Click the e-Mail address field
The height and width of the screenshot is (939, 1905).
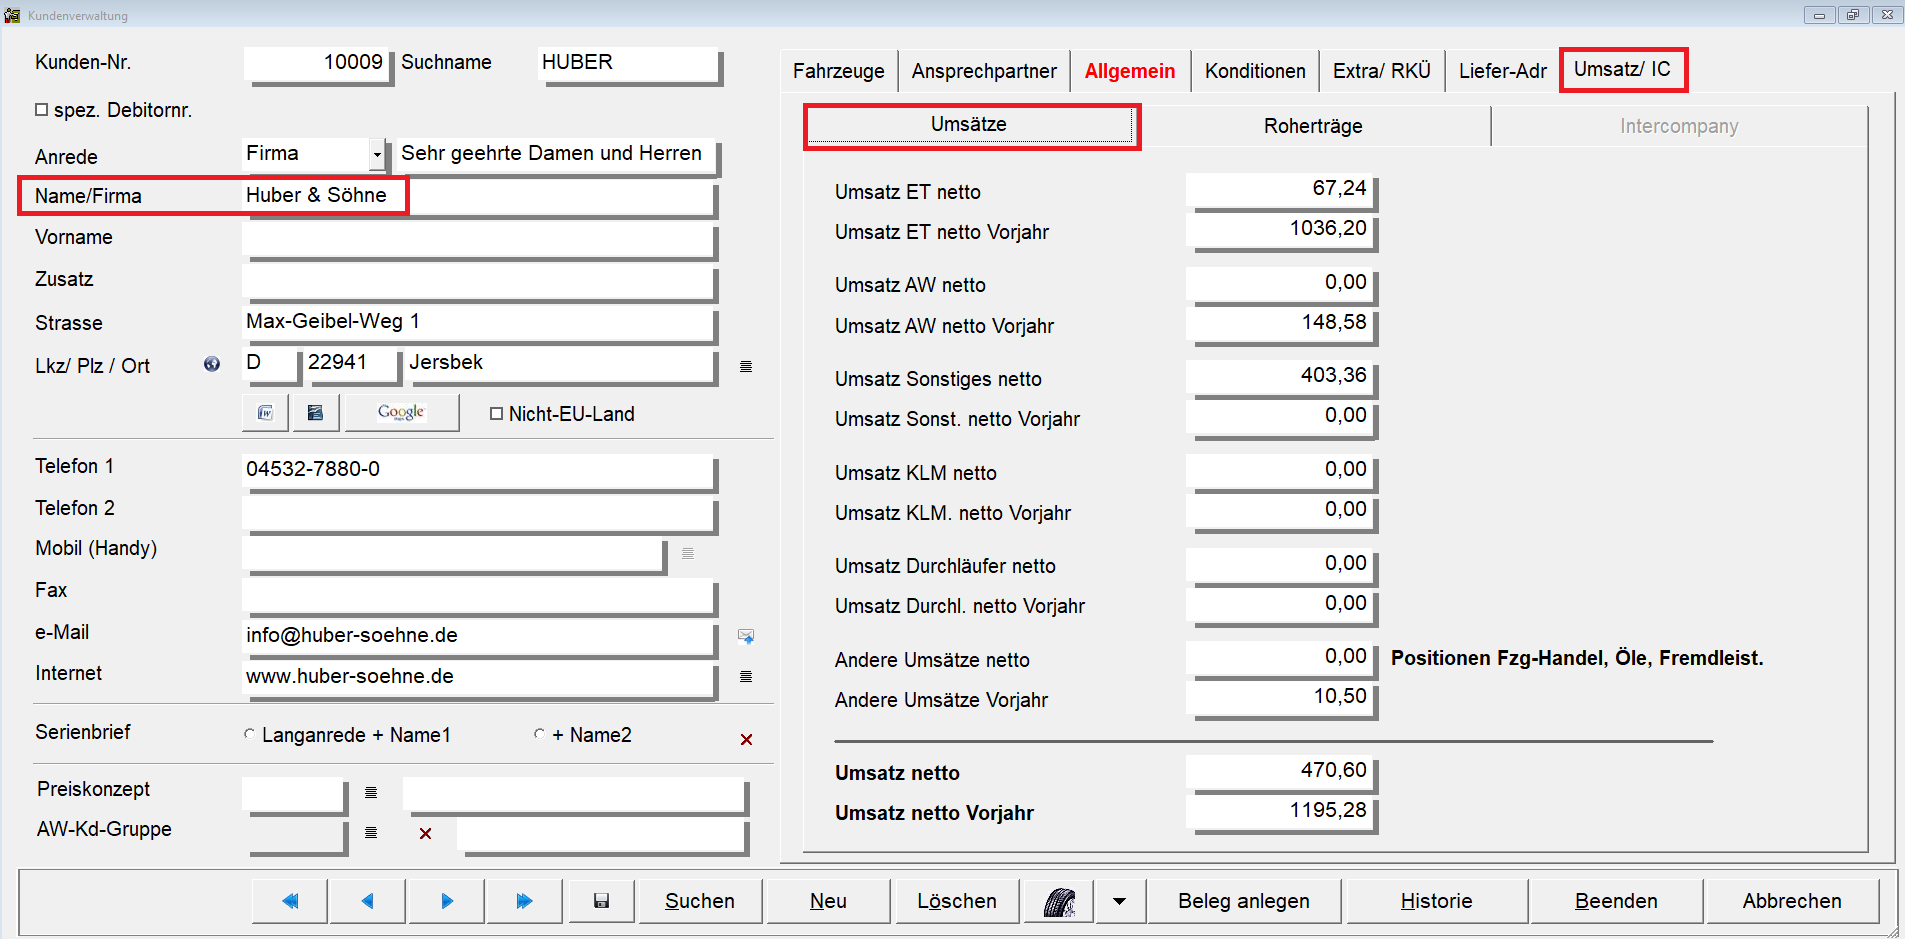pyautogui.click(x=478, y=636)
